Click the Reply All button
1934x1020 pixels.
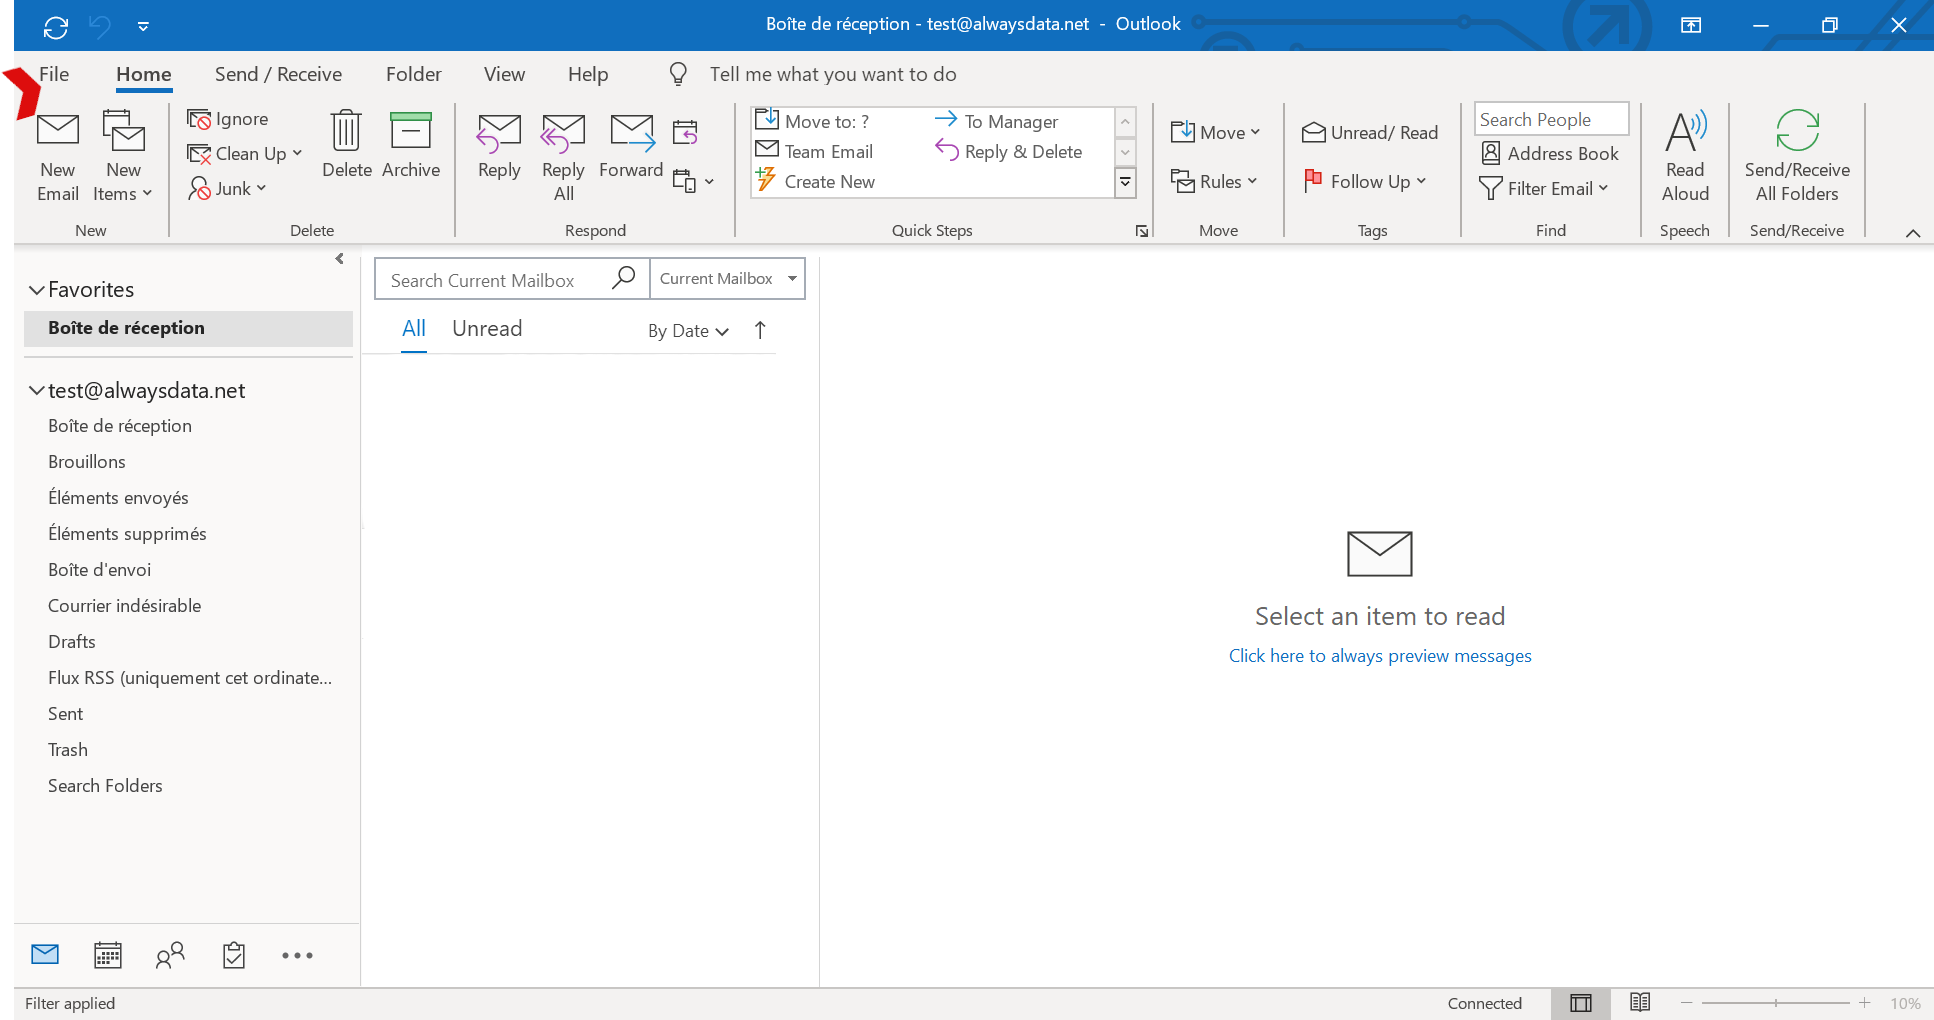tap(563, 157)
